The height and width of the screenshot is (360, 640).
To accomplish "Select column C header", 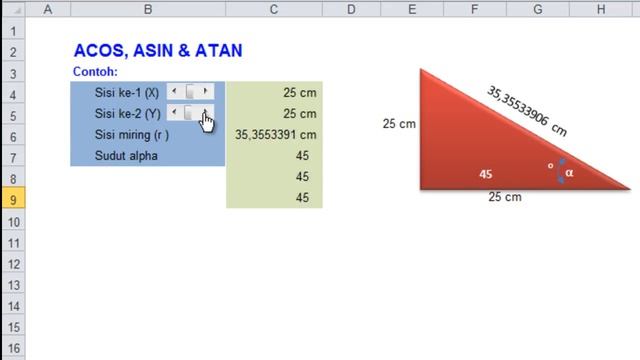I will 274,9.
